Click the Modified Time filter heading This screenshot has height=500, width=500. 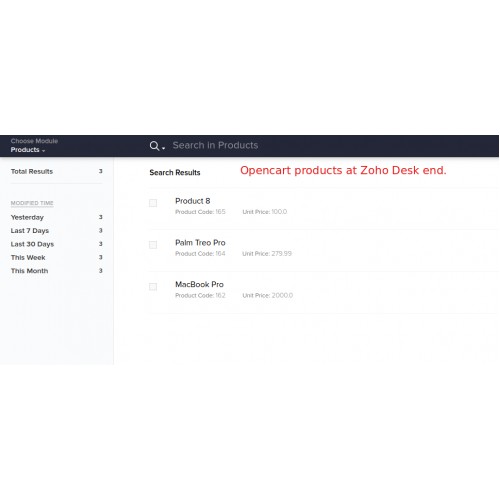pyautogui.click(x=32, y=203)
